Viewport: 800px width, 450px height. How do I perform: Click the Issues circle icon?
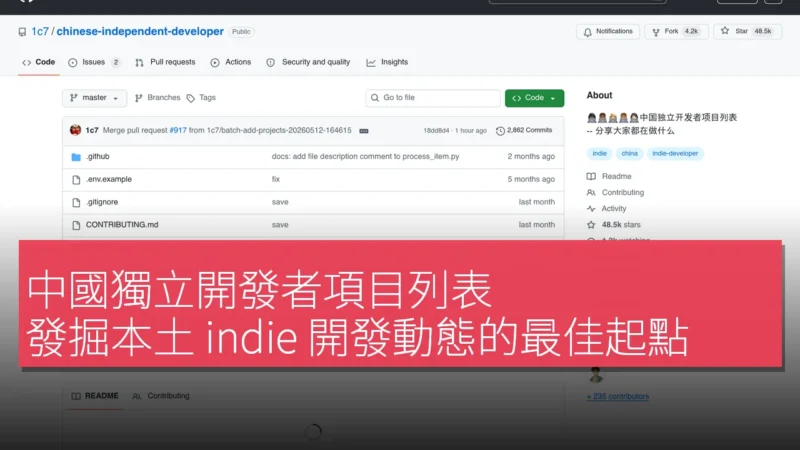tap(73, 62)
